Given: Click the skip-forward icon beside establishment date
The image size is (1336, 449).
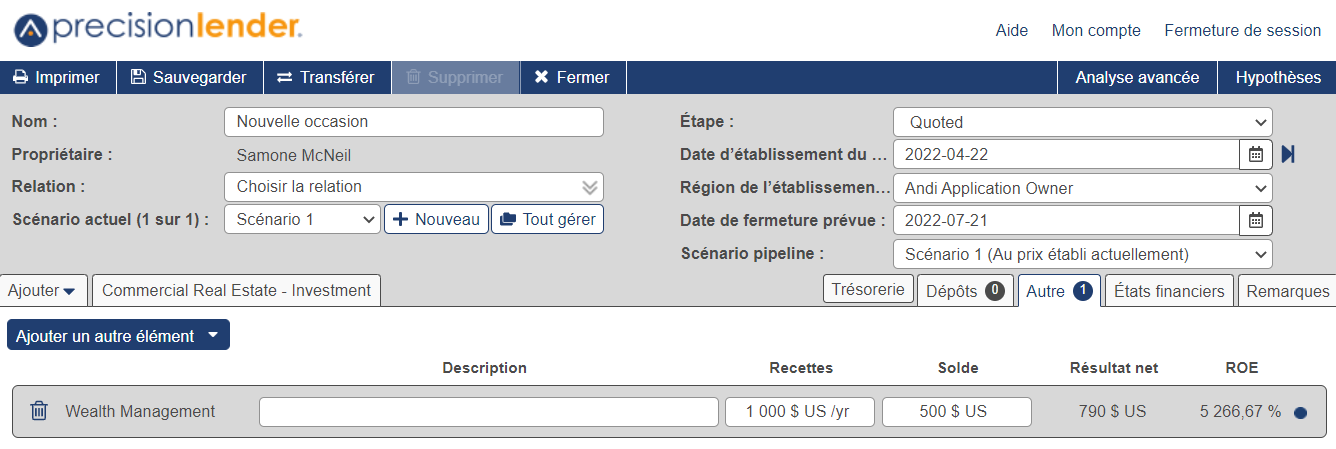Looking at the screenshot, I should tap(1288, 154).
